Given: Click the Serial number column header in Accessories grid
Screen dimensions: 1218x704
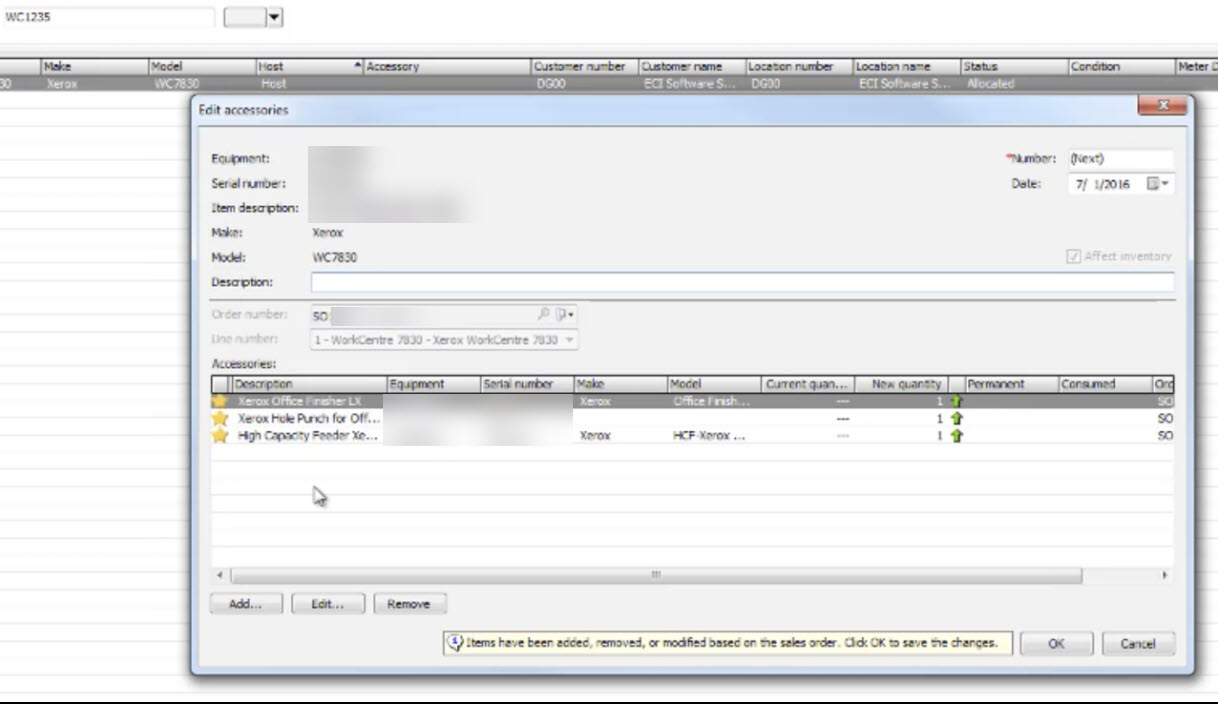Looking at the screenshot, I should 527,384.
